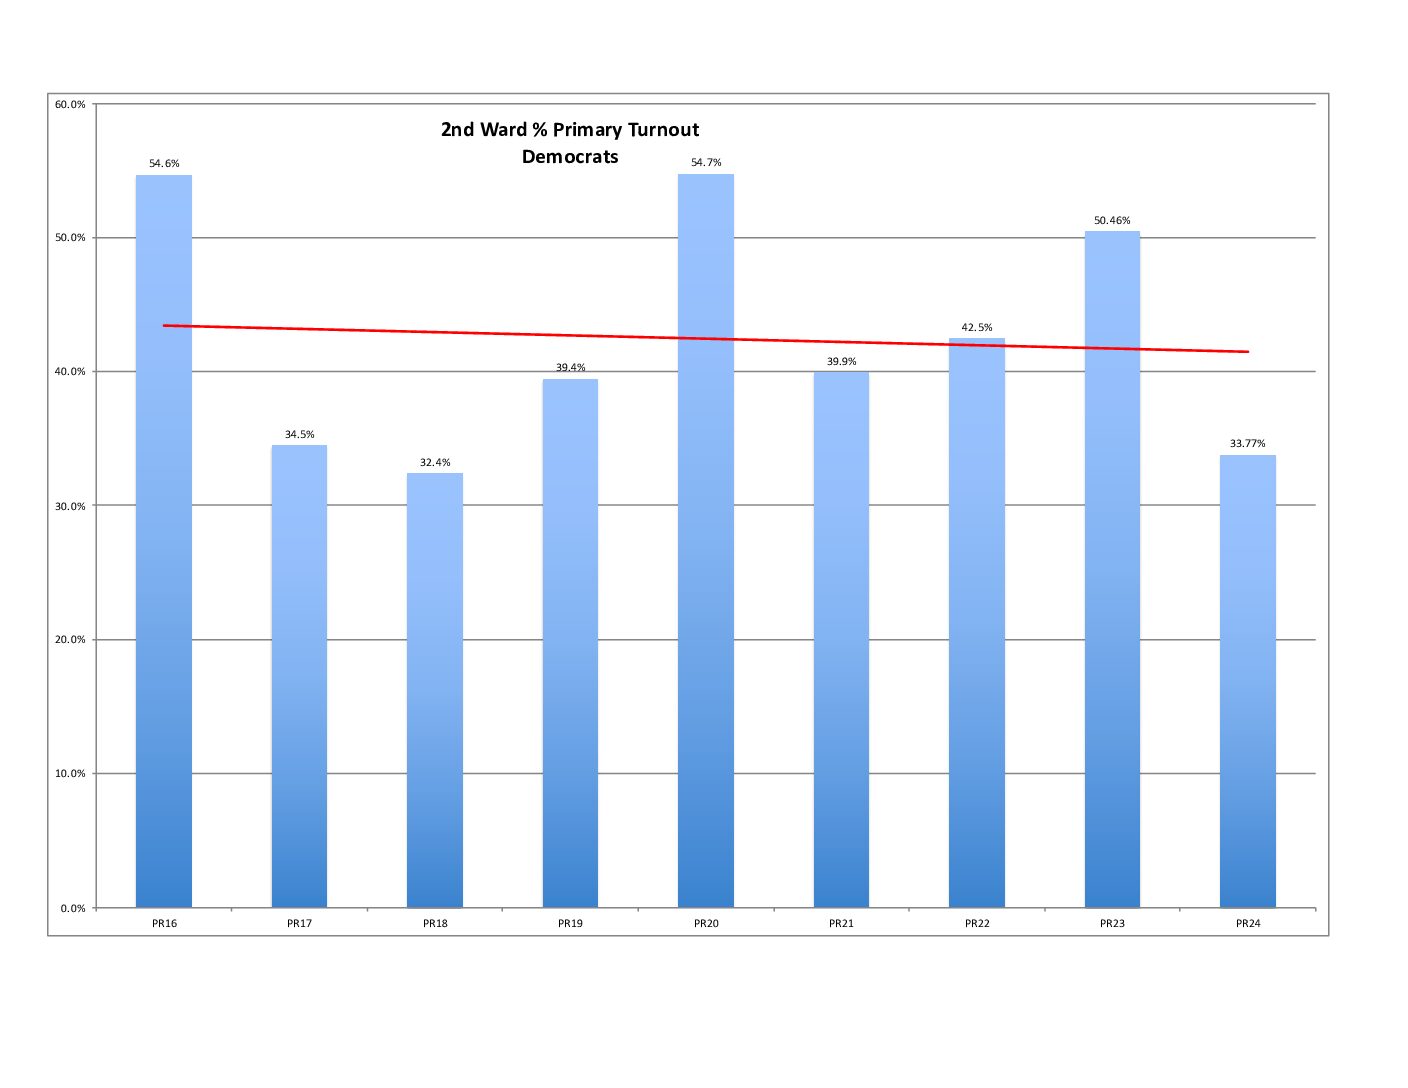
Task: Click the chart title "2nd Ward % Primary Turnout"
Action: point(570,130)
